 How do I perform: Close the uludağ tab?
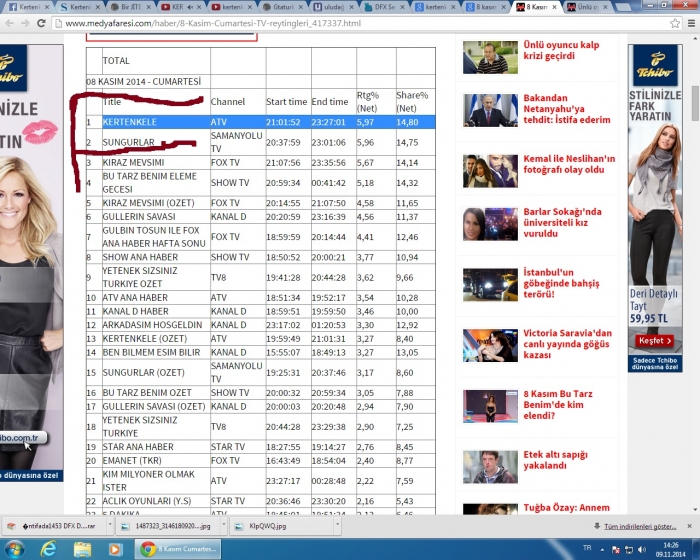pos(351,7)
